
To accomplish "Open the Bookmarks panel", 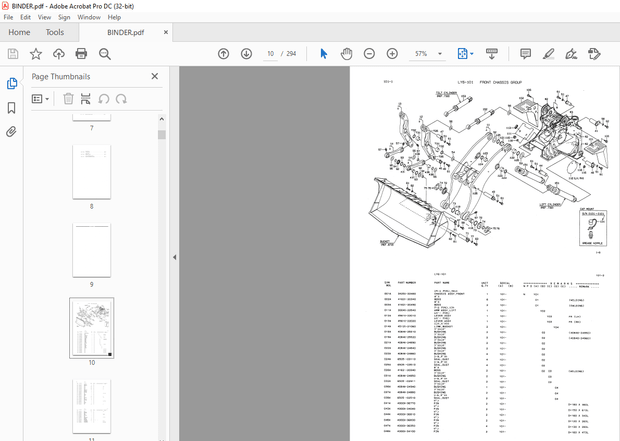I will click(11, 108).
